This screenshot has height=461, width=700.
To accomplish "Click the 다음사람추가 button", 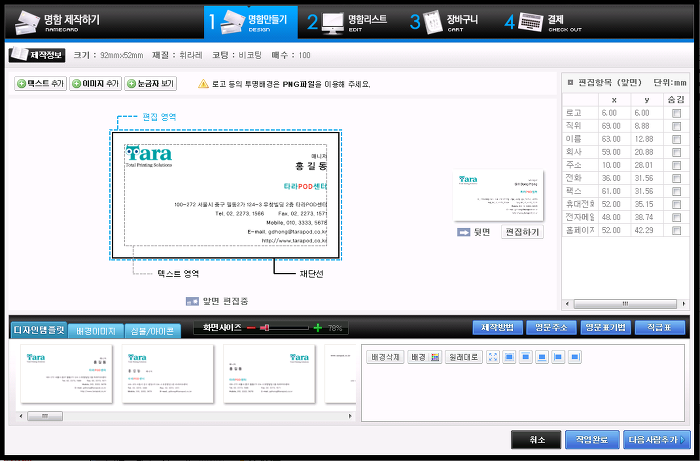I will coord(657,440).
